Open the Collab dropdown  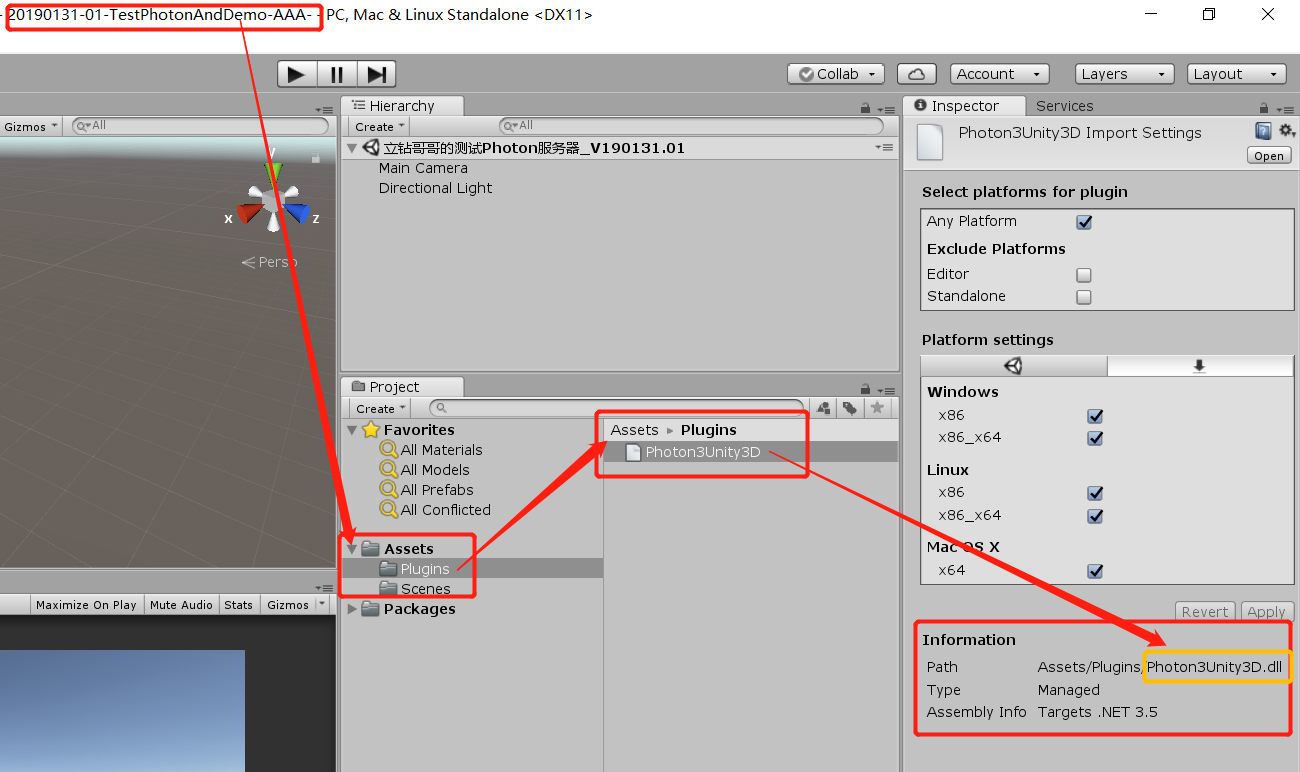pos(836,74)
